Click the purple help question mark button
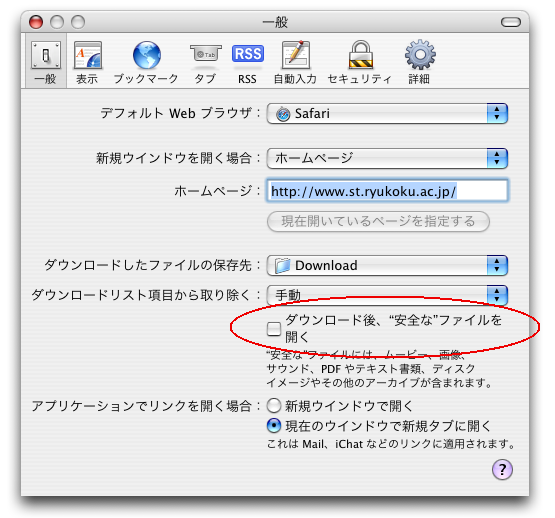Image resolution: width=555 pixels, height=518 pixels. tap(502, 470)
